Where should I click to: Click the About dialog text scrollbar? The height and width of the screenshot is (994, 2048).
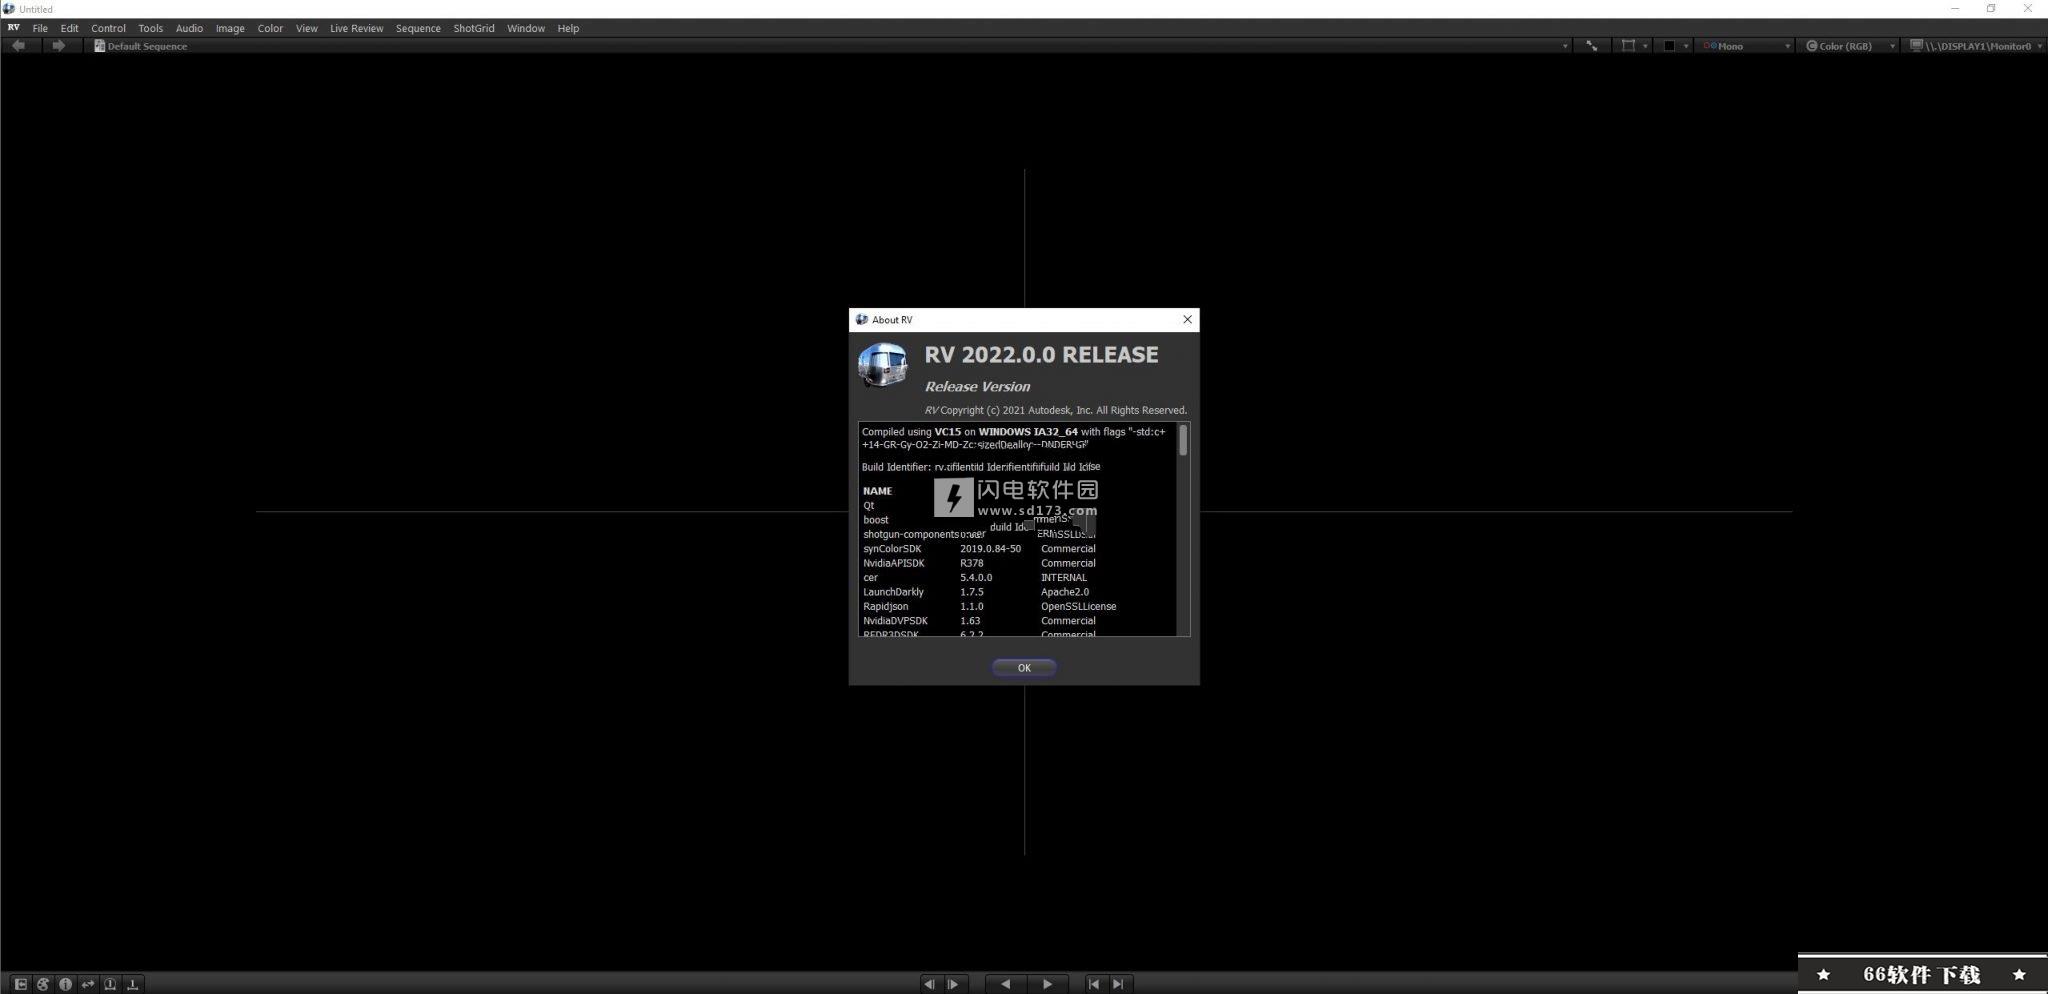[x=1183, y=440]
